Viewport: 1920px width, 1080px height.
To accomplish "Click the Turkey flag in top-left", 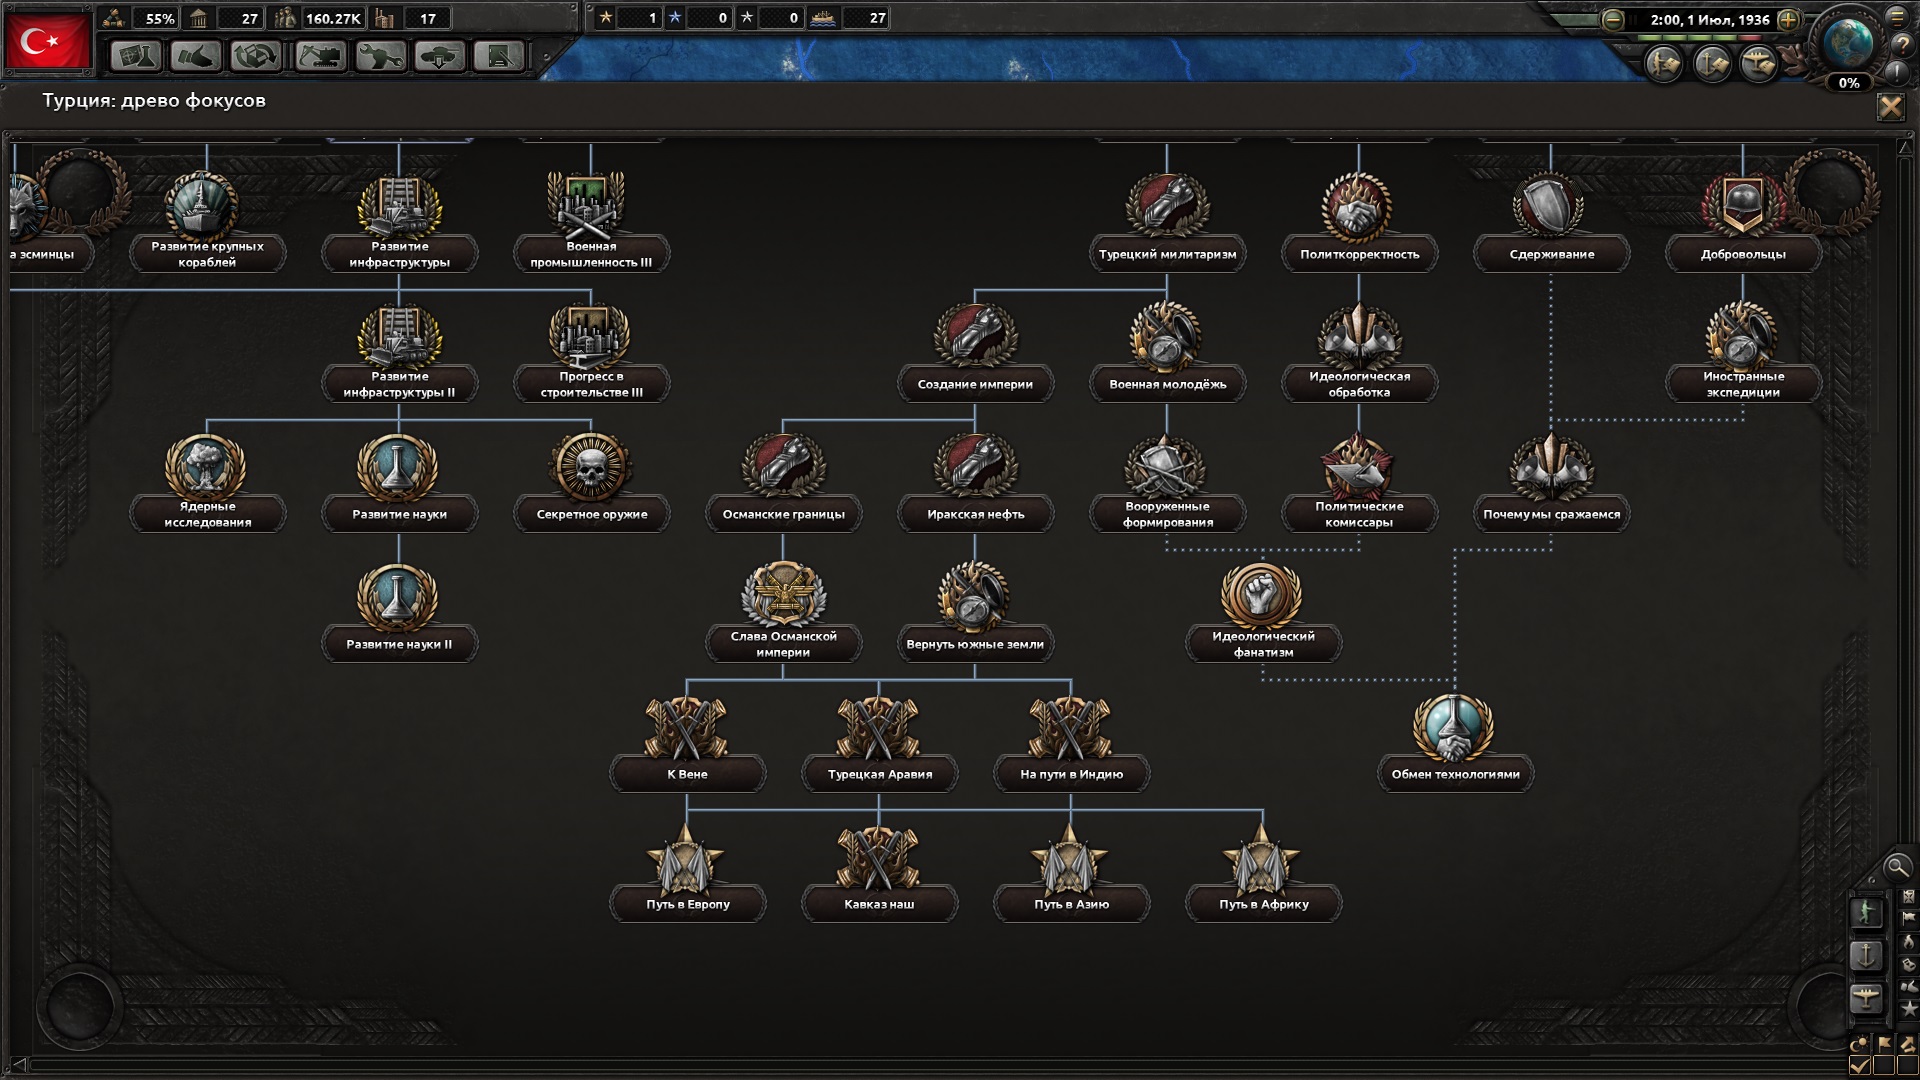I will [x=47, y=41].
